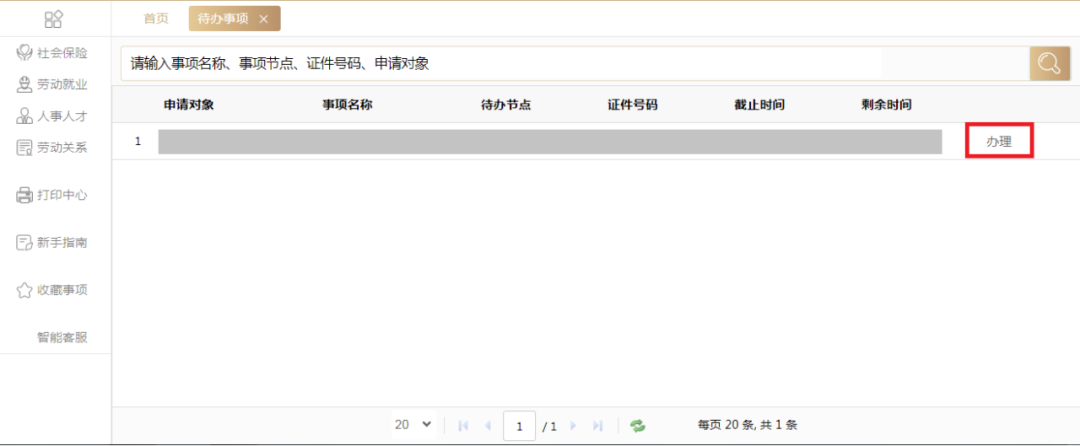Go to last page arrow icon

pyautogui.click(x=598, y=426)
